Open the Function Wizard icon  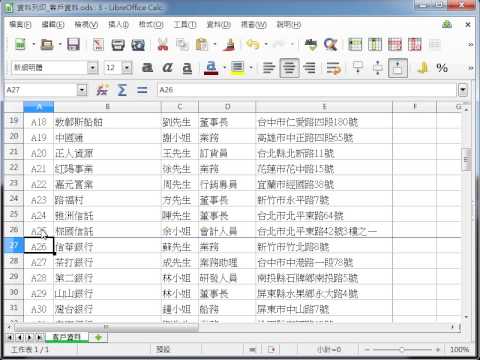click(102, 90)
